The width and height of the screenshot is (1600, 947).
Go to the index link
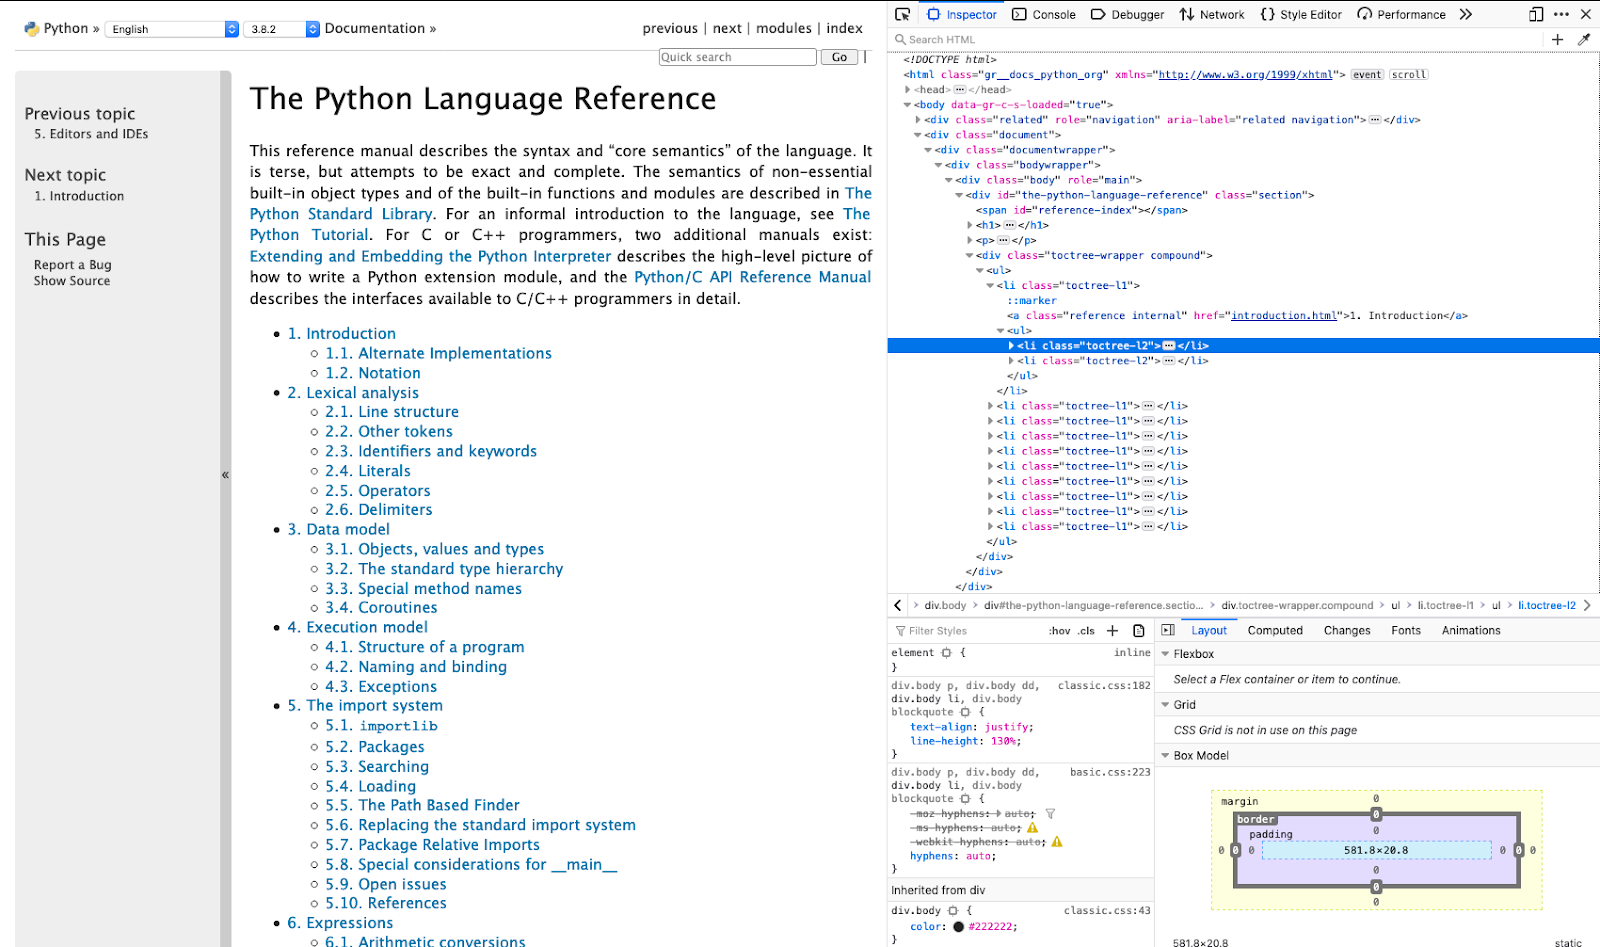pyautogui.click(x=844, y=28)
